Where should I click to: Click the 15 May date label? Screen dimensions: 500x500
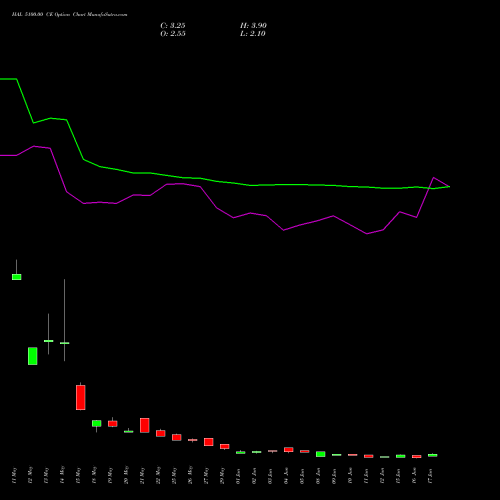tap(78, 475)
